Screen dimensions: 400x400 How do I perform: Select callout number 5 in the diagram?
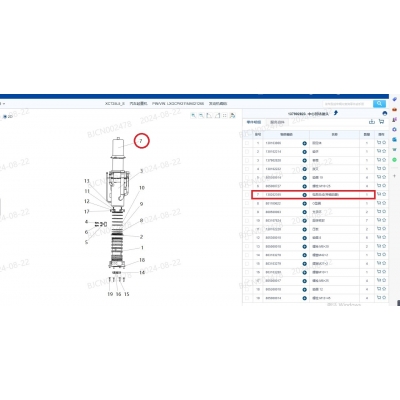(x=86, y=242)
